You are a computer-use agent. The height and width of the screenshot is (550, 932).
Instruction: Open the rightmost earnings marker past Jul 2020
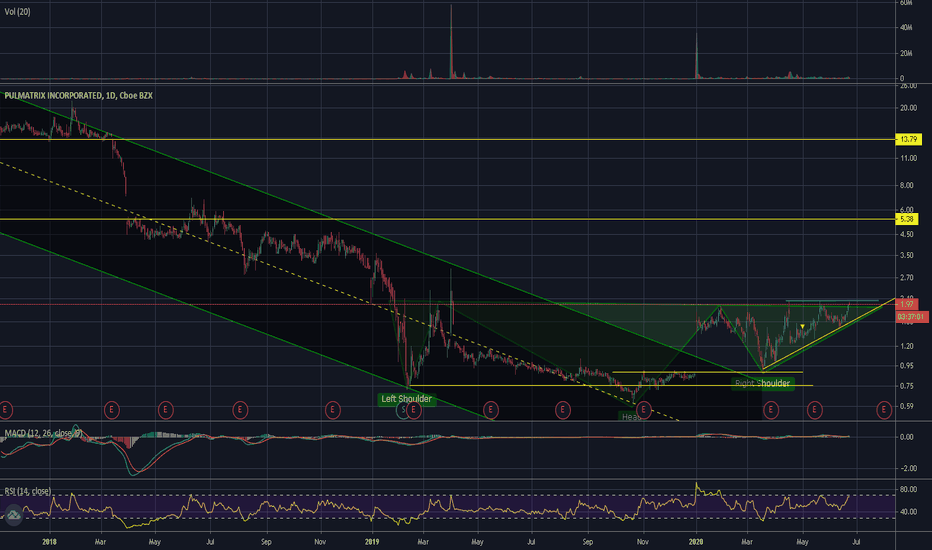pos(884,410)
